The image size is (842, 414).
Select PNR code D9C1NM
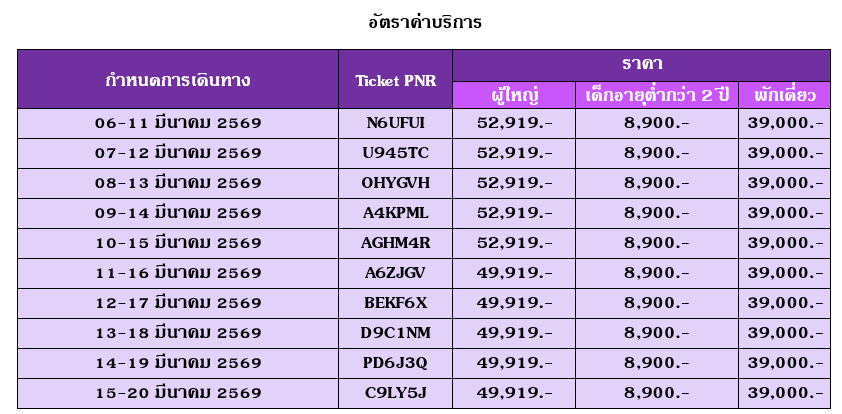[x=395, y=333]
